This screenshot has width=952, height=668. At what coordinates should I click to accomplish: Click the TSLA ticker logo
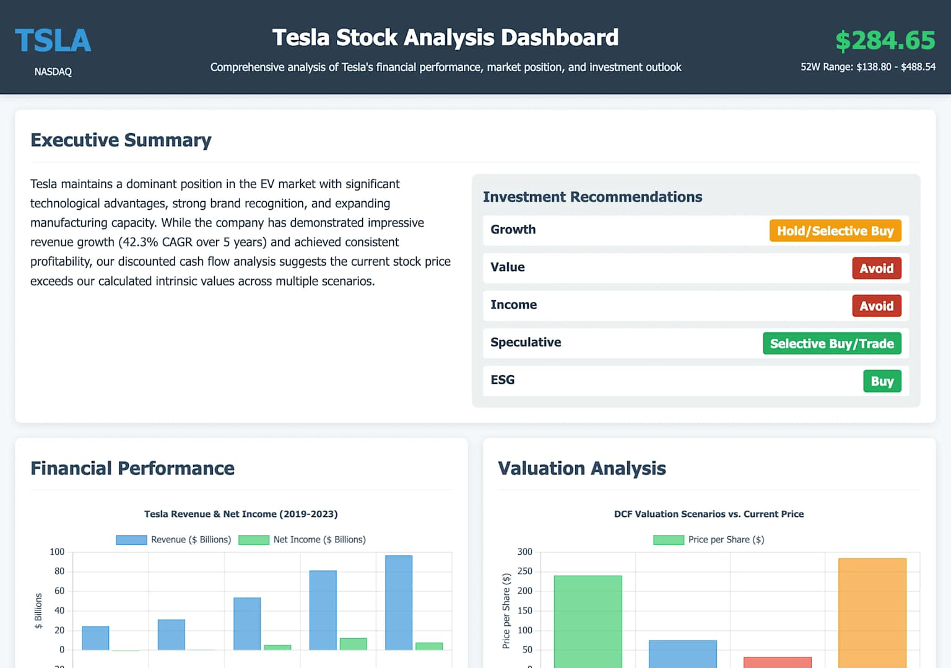coord(53,41)
